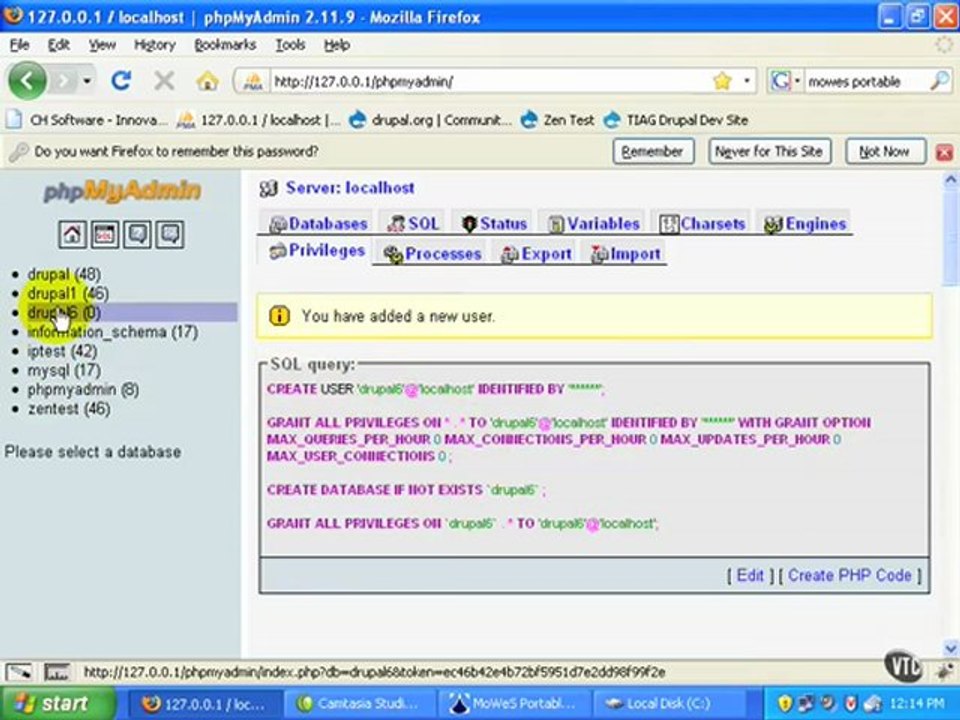
Task: Open the File menu
Action: point(20,45)
